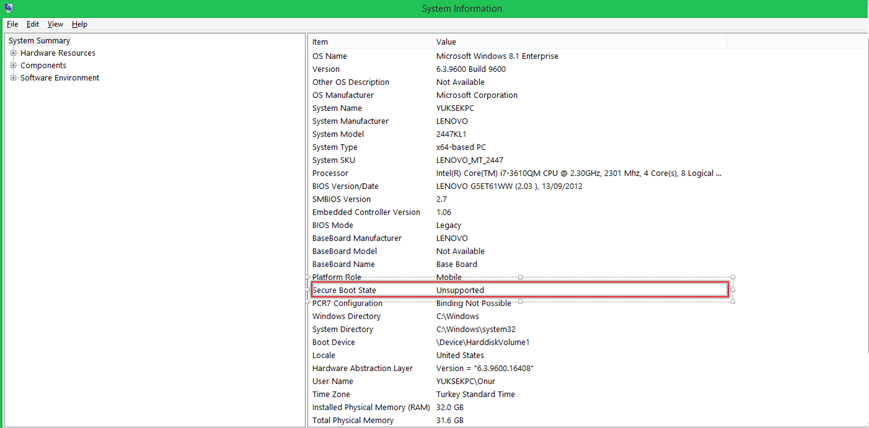Click the Turkey Standard Time value

click(476, 394)
